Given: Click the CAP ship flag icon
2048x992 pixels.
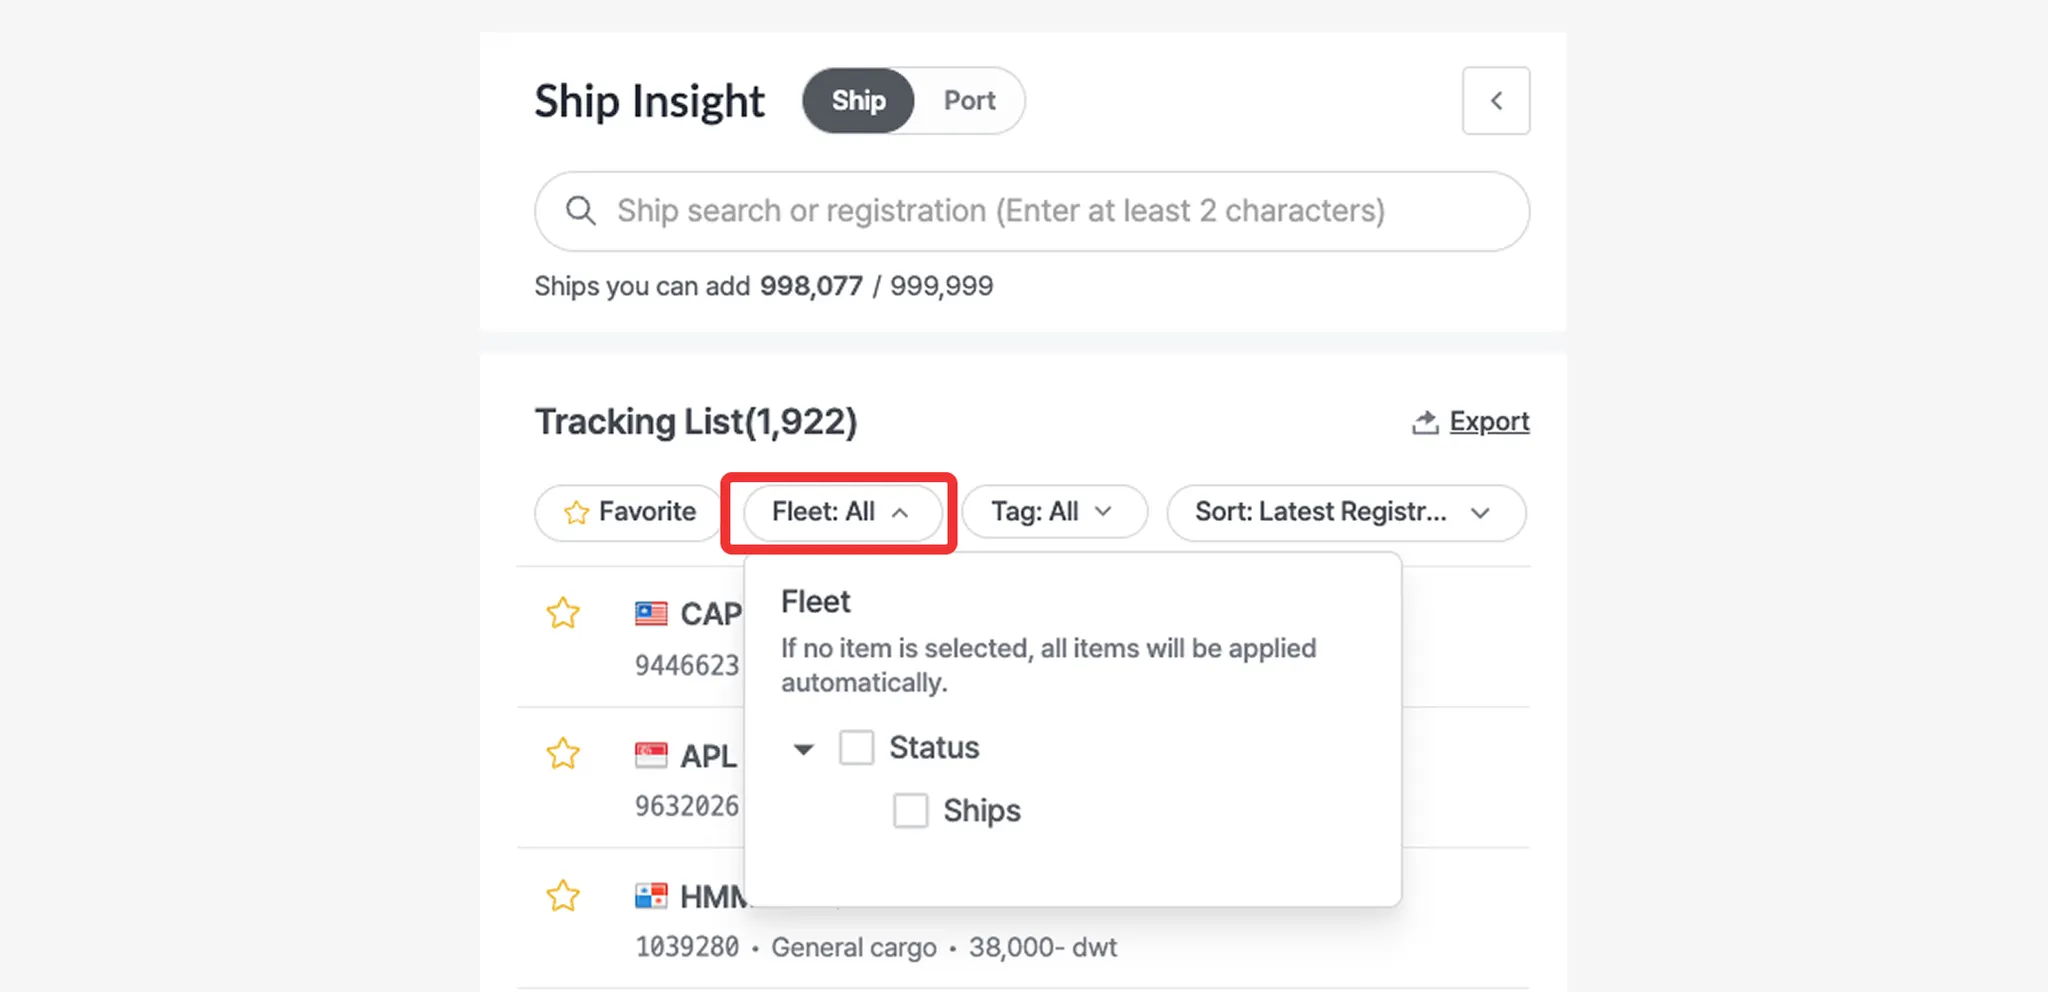Looking at the screenshot, I should point(651,613).
